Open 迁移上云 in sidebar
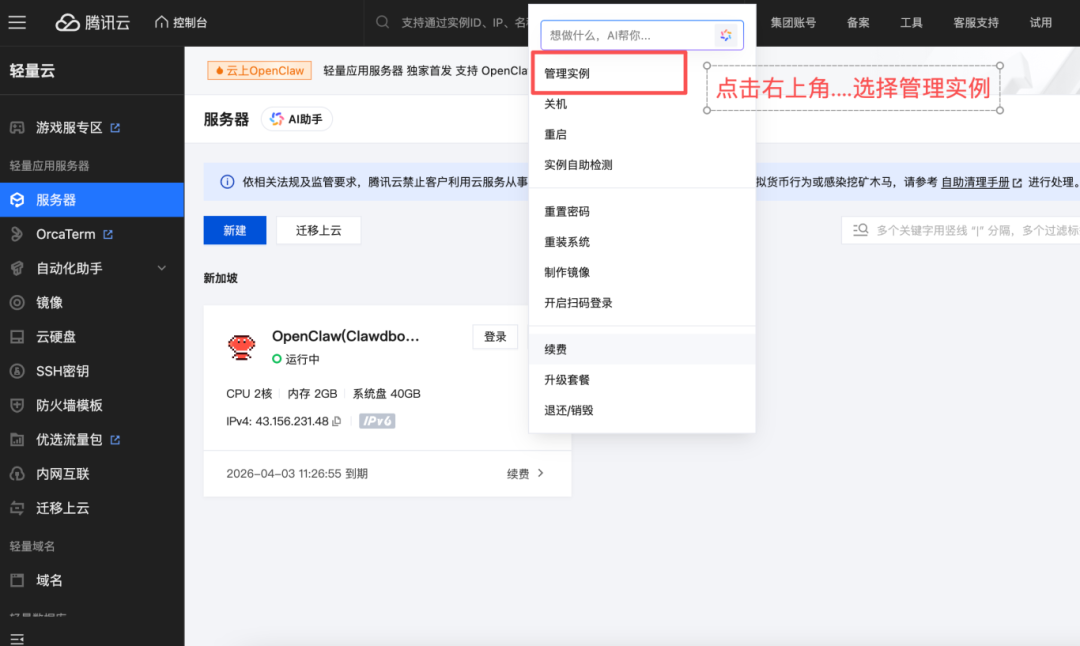The image size is (1080, 646). click(x=92, y=508)
